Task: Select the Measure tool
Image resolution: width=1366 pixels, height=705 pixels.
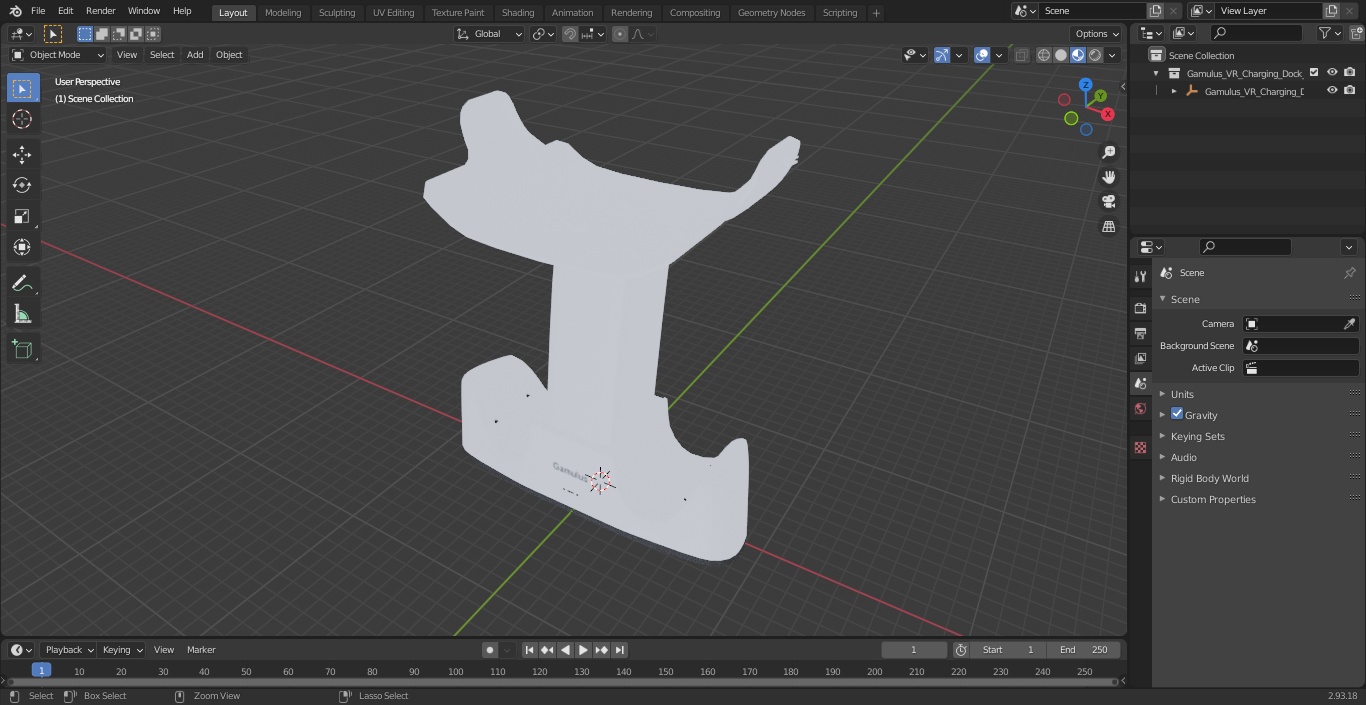Action: coord(22,315)
